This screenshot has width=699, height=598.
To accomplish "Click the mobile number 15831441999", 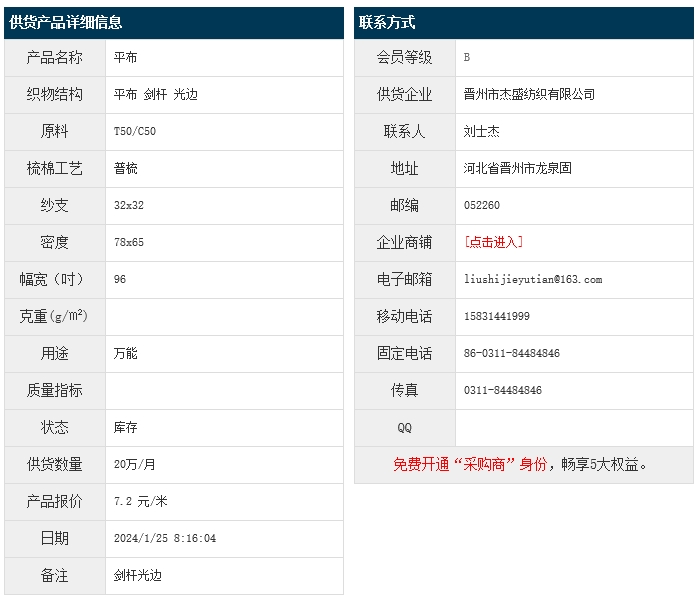I will 497,316.
